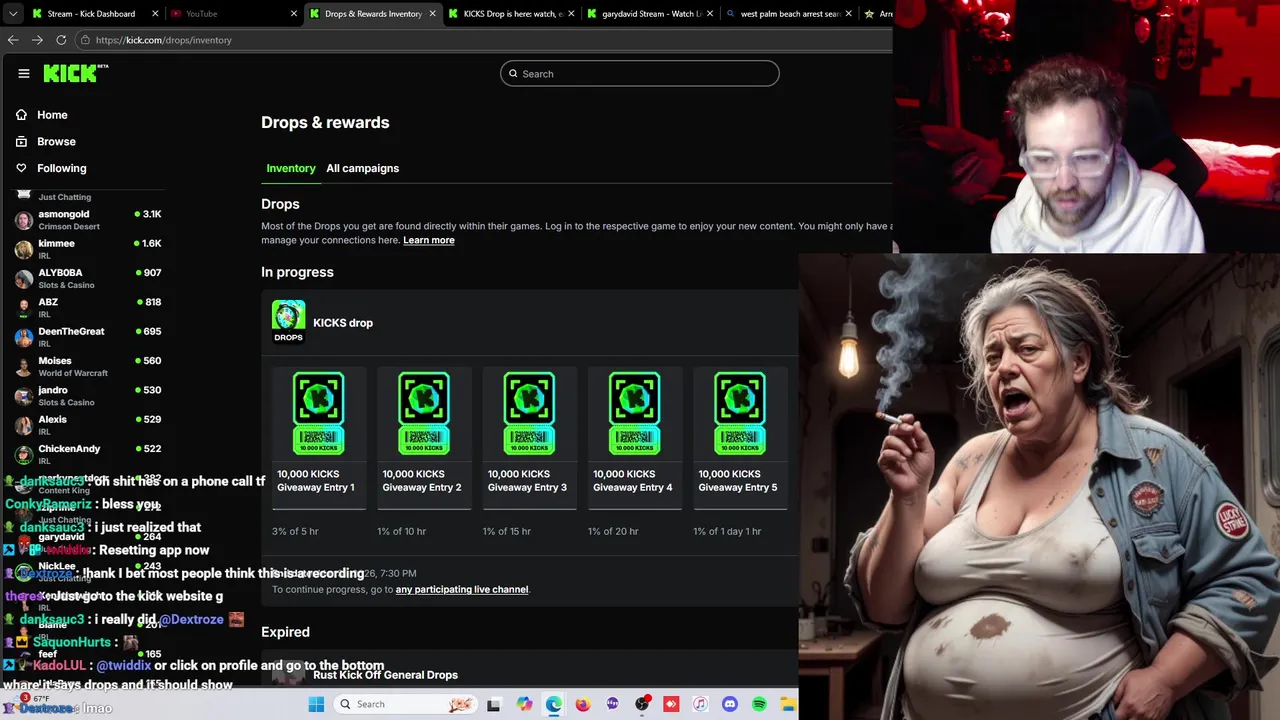Click the KICKS drop campaign title
This screenshot has height=720, width=1280.
(x=343, y=323)
